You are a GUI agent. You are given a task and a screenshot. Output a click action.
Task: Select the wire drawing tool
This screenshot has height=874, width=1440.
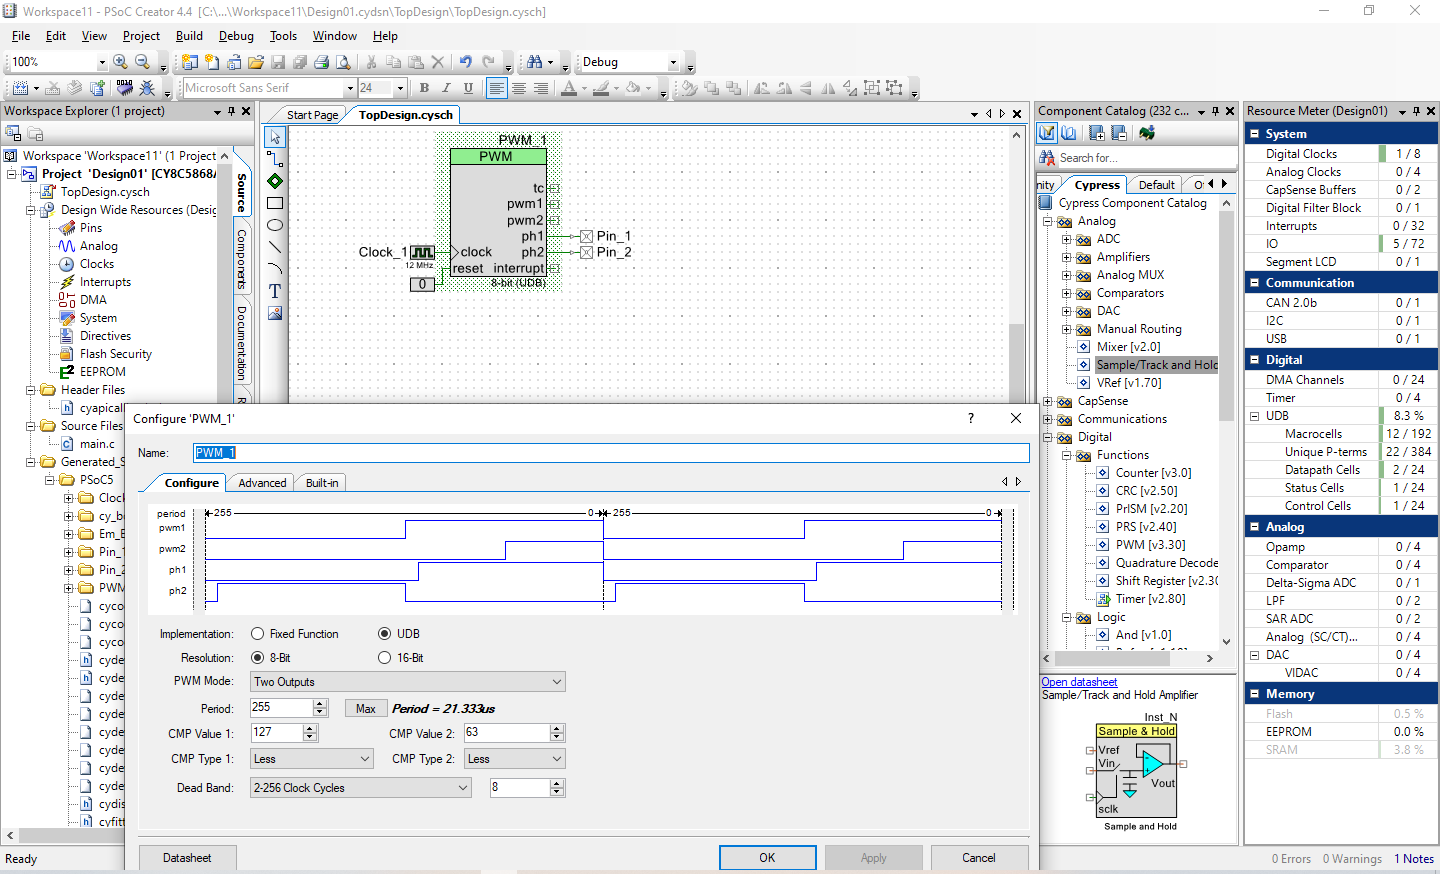point(275,159)
